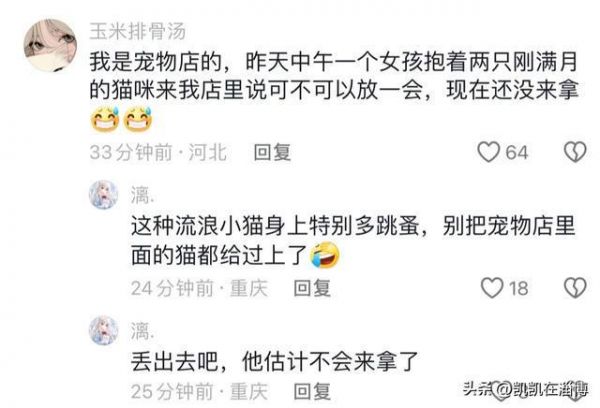Open 漓.'s avatar beside the flea comment
This screenshot has width=600, height=408.
click(104, 194)
